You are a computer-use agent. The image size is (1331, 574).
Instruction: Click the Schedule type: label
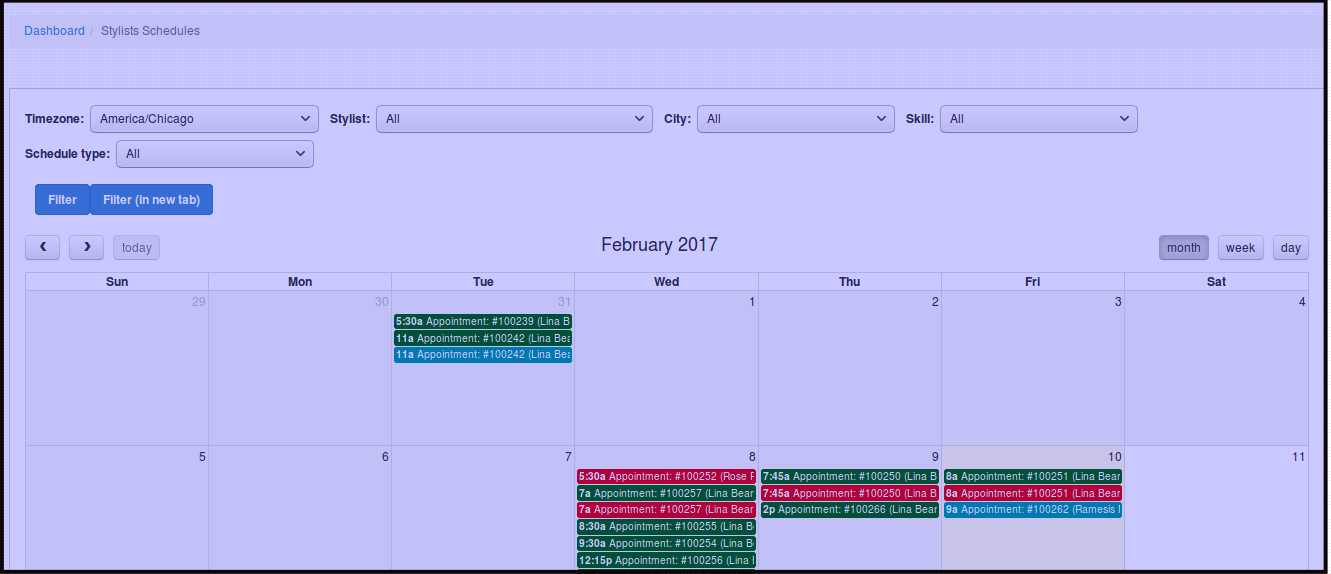pyautogui.click(x=67, y=154)
